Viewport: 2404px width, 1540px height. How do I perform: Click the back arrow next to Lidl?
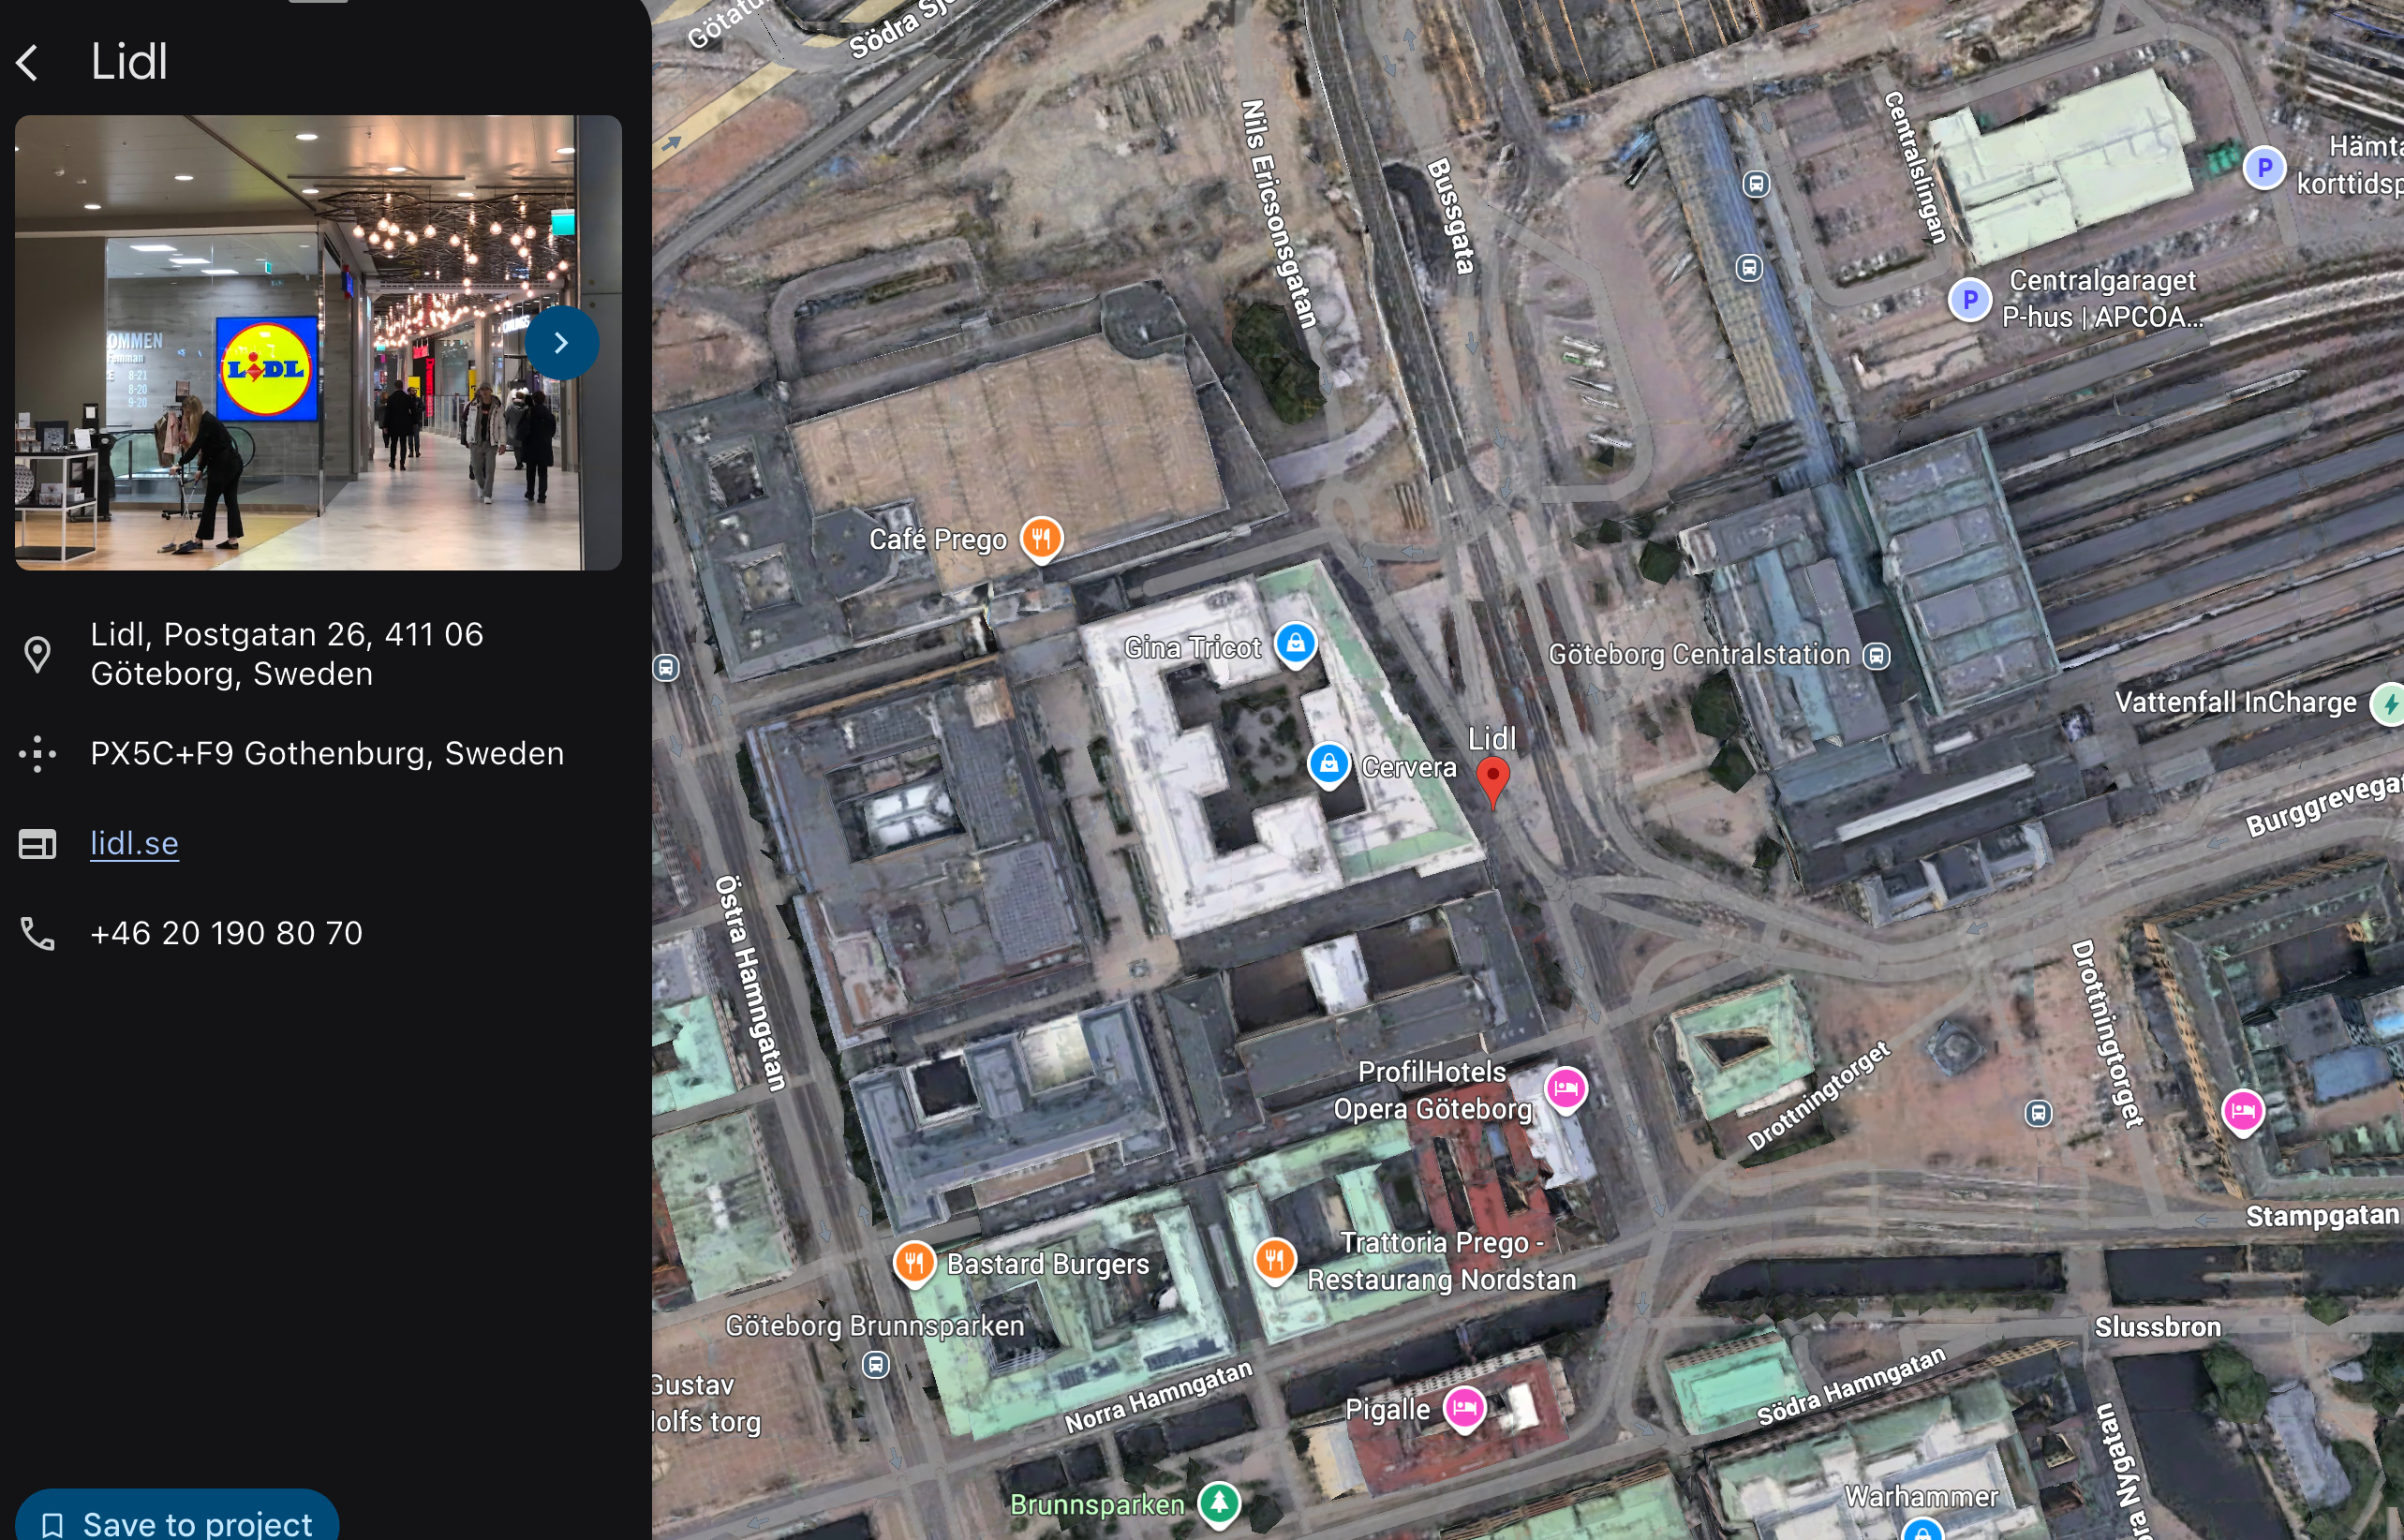click(x=28, y=62)
